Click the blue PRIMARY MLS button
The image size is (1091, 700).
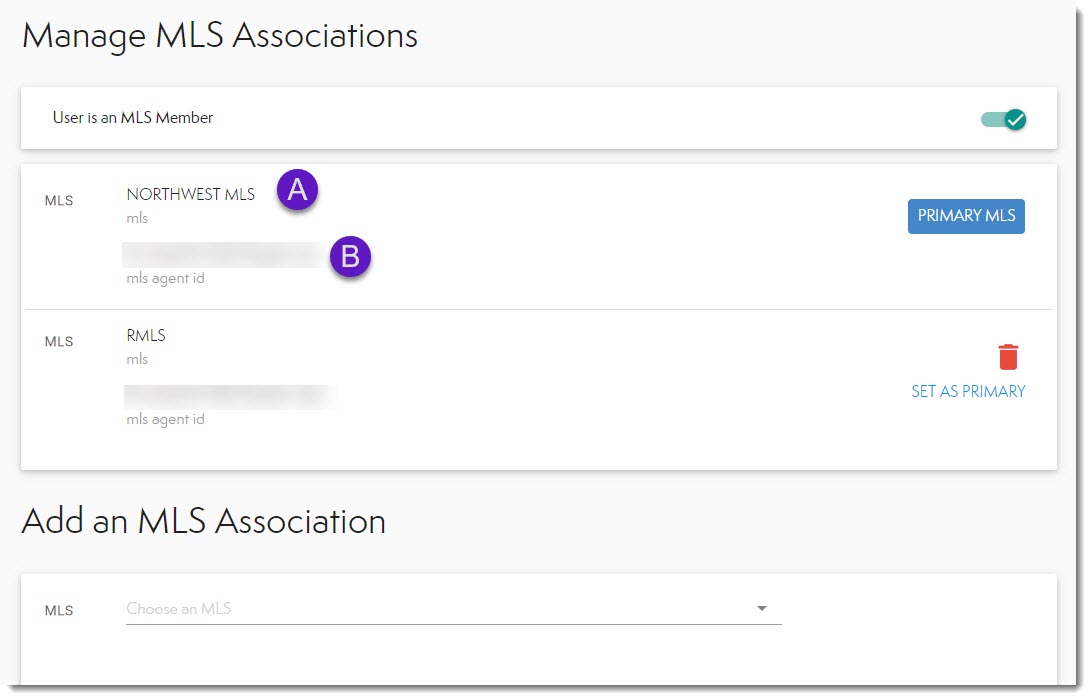pos(966,216)
